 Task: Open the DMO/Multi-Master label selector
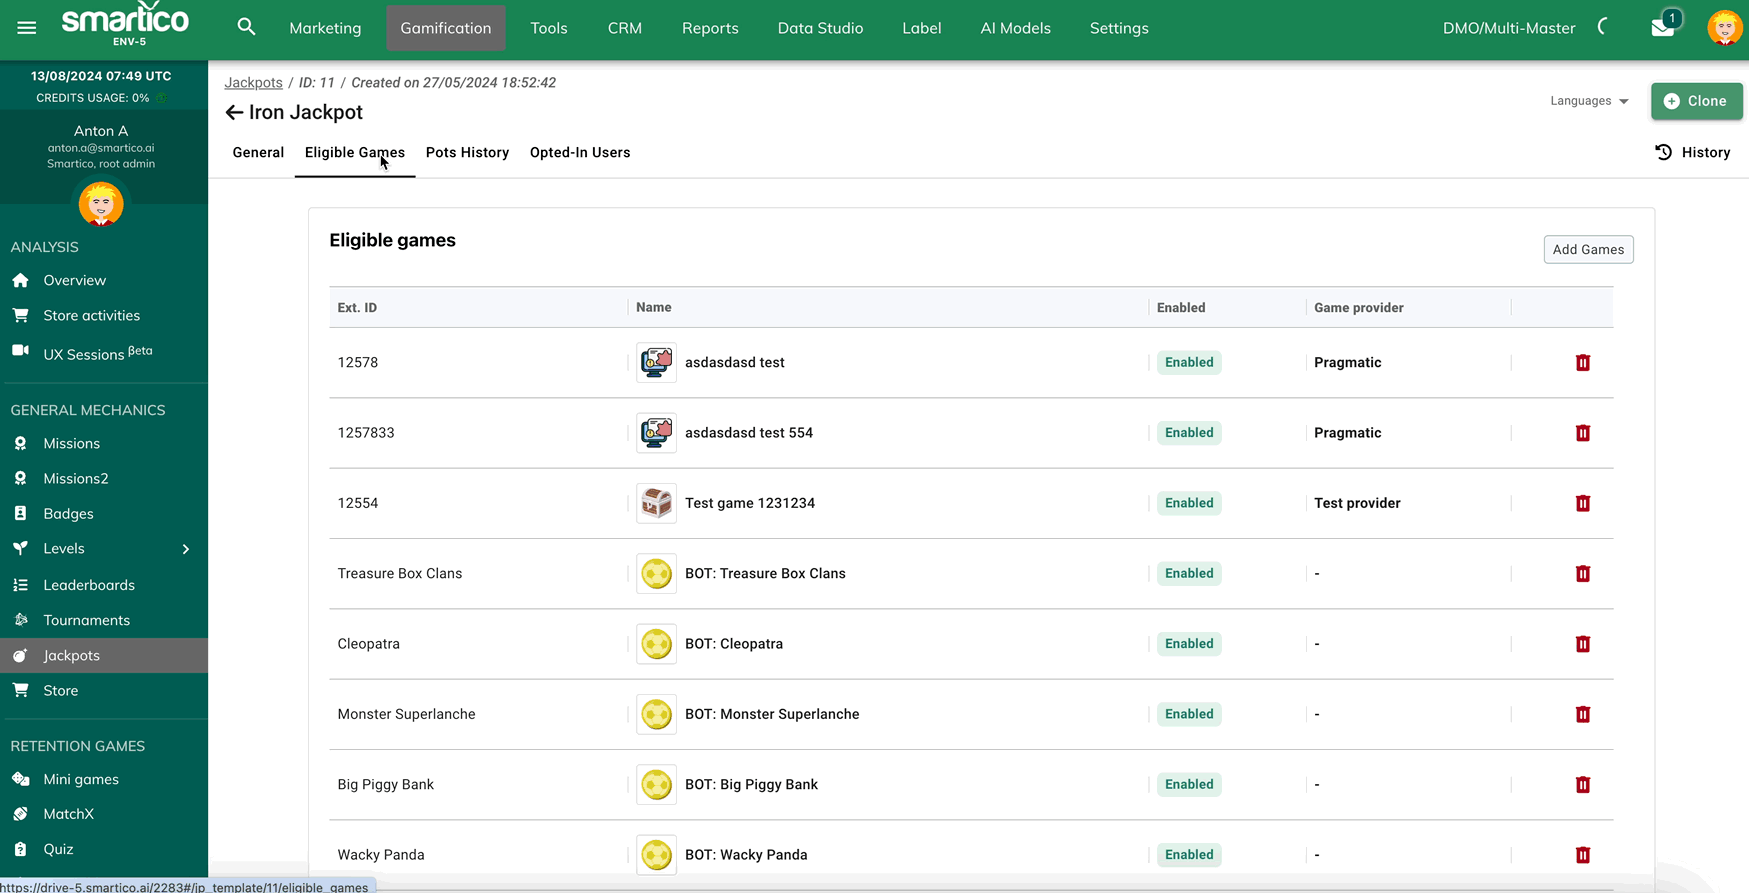pos(1508,28)
